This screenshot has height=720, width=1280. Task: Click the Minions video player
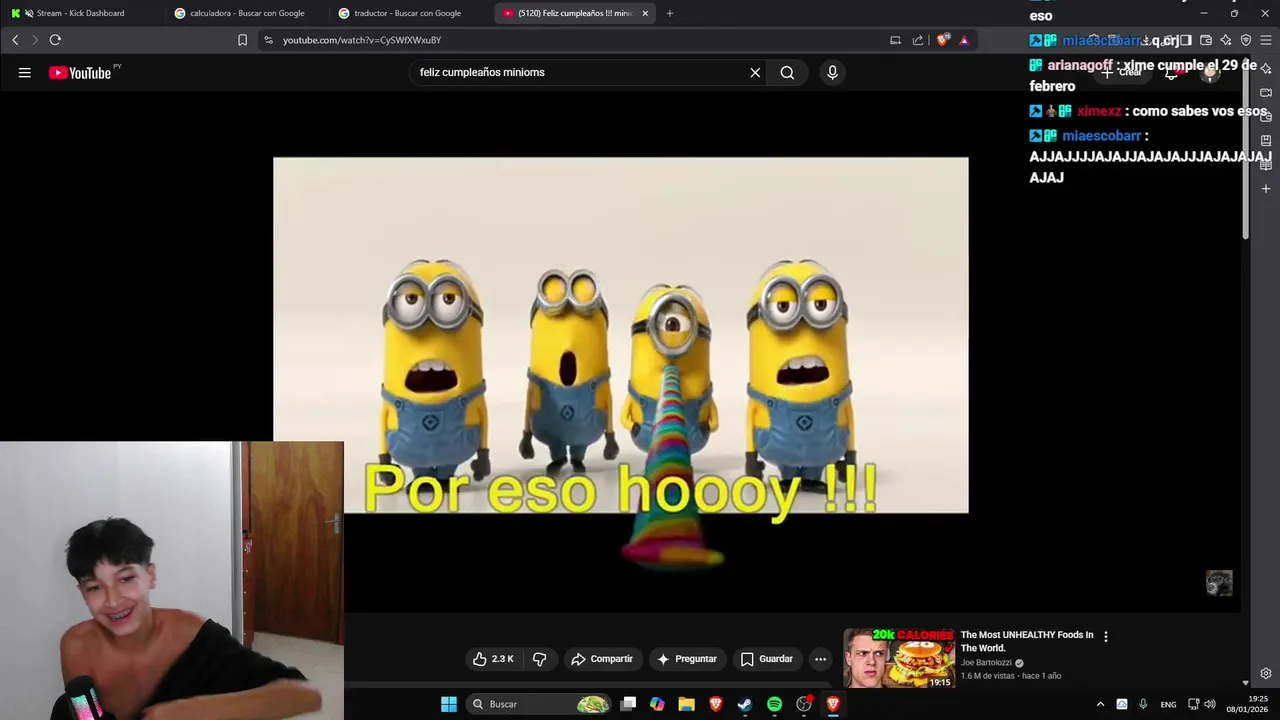click(x=621, y=335)
